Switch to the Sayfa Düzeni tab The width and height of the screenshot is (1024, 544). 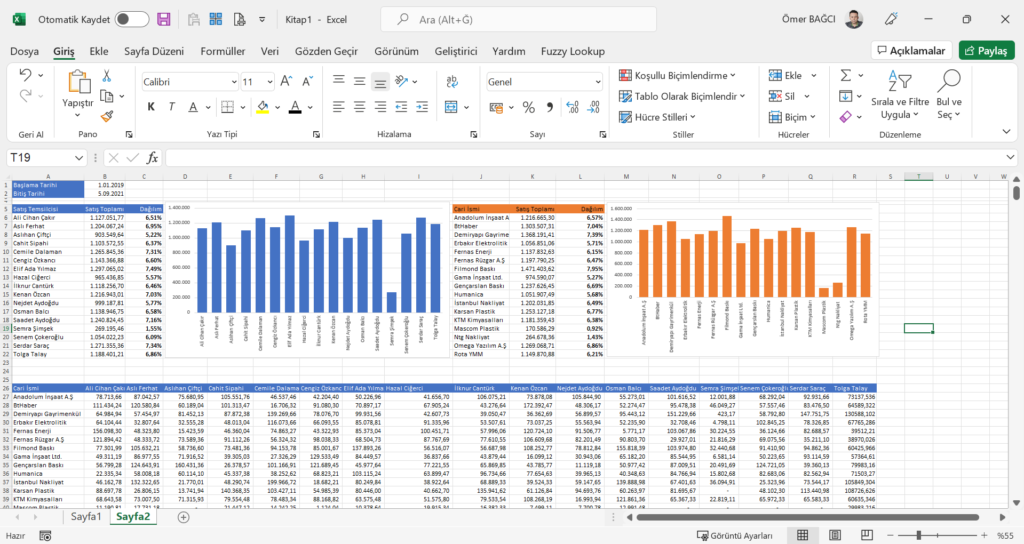coord(154,51)
